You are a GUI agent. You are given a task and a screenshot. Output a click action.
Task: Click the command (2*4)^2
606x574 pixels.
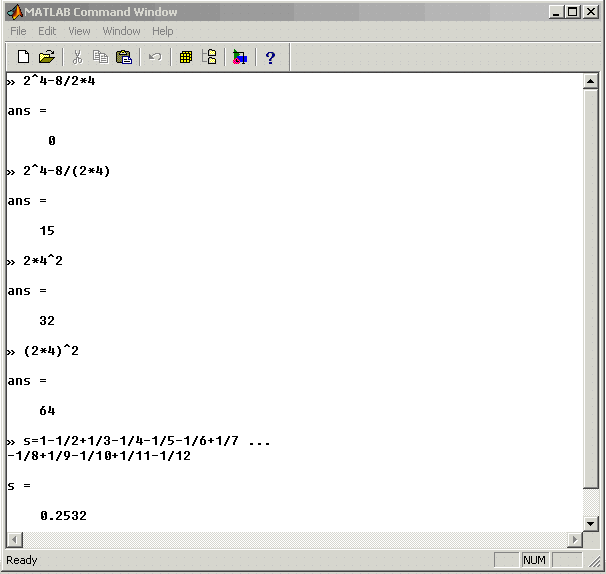(51, 351)
